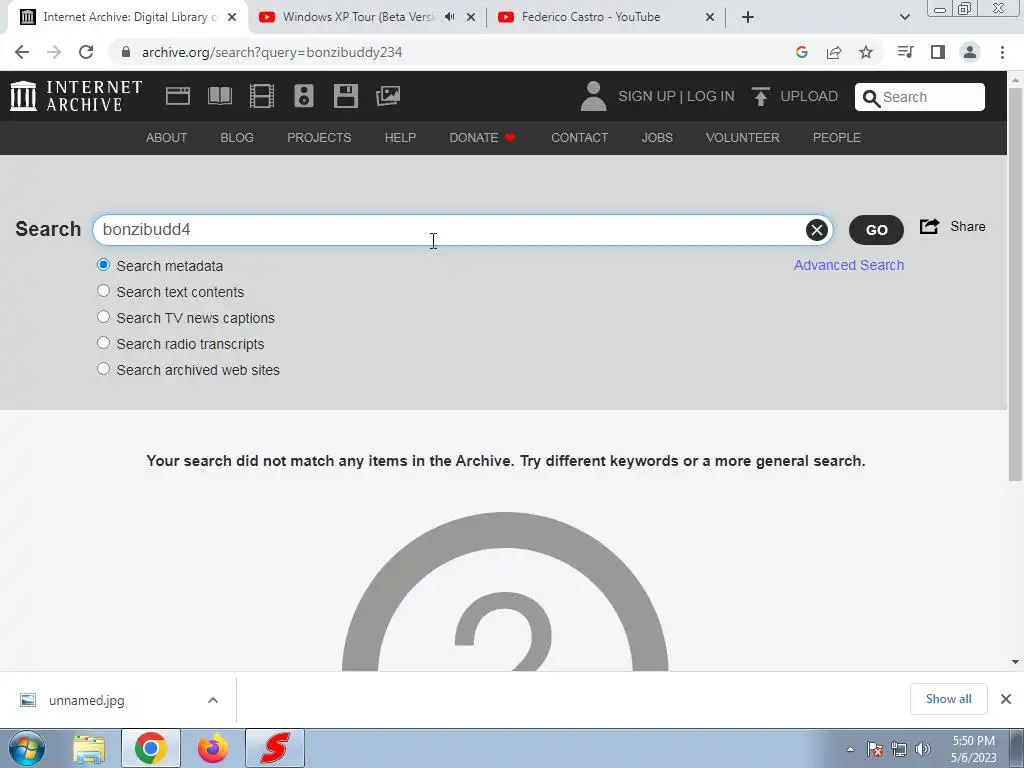The height and width of the screenshot is (768, 1024).
Task: Expand unnamed.jpg download options chevron
Action: tap(213, 700)
